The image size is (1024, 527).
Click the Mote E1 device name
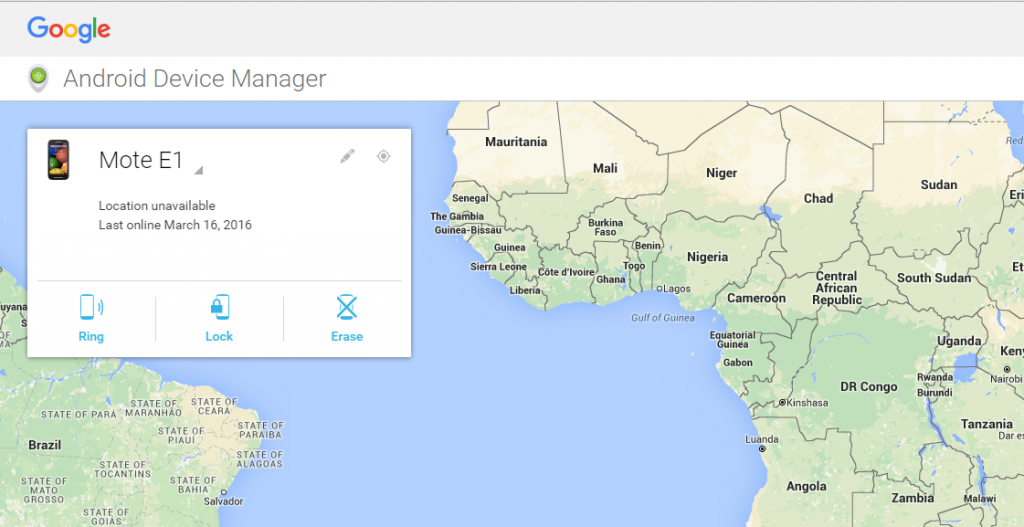coord(140,160)
